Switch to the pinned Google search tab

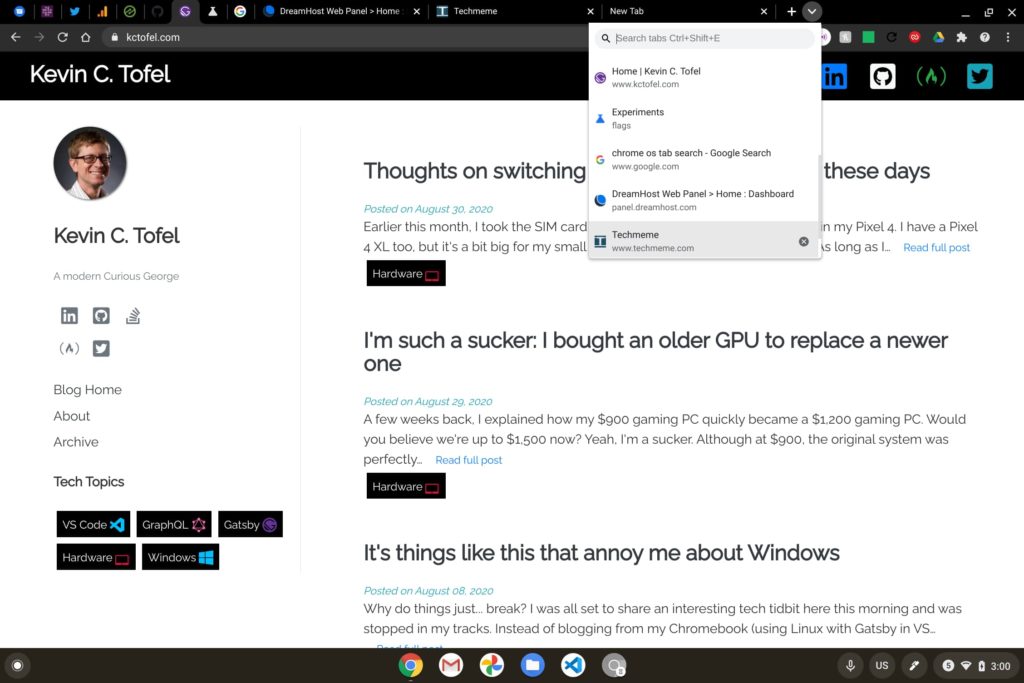pyautogui.click(x=240, y=11)
